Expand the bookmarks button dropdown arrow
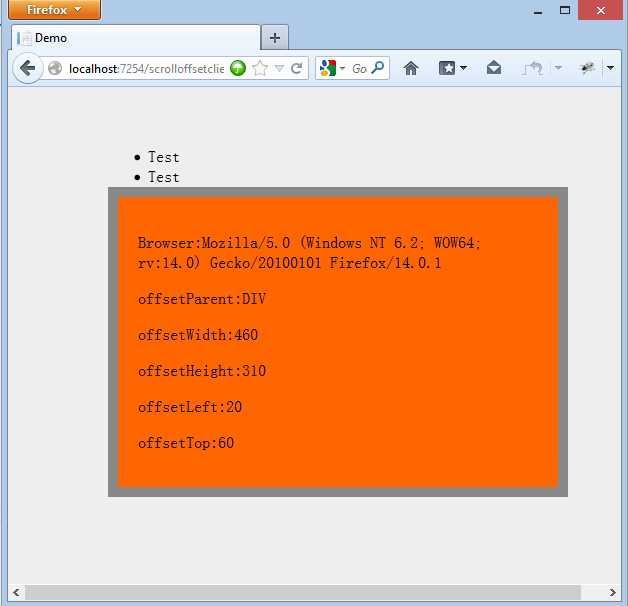628x606 pixels. (x=463, y=68)
